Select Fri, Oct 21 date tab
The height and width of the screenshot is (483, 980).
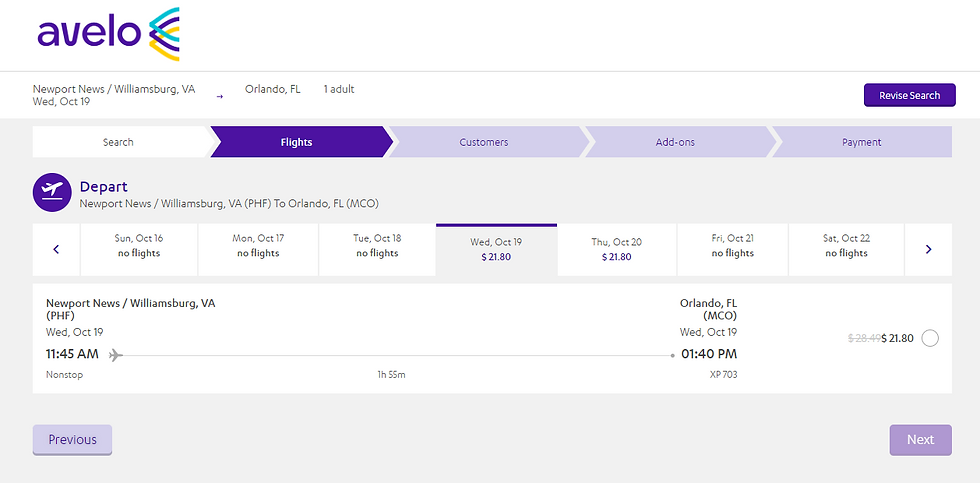click(732, 249)
